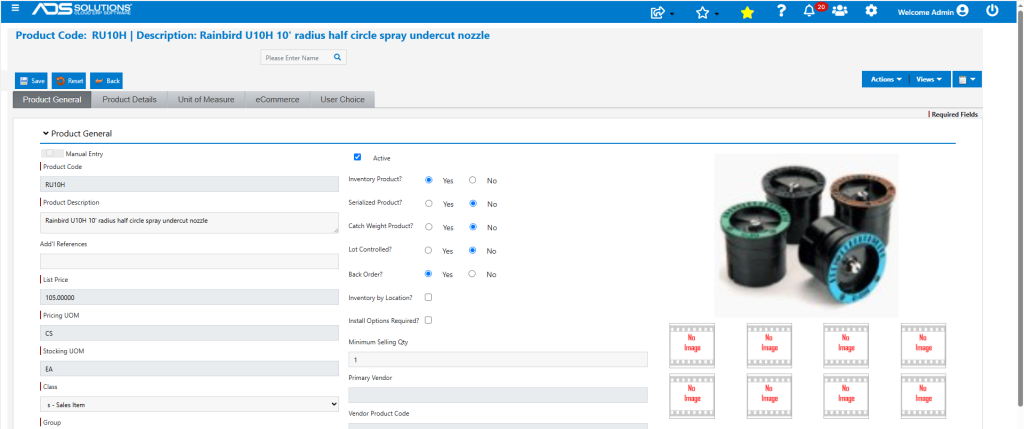Switch to User Choice tab

pos(342,100)
